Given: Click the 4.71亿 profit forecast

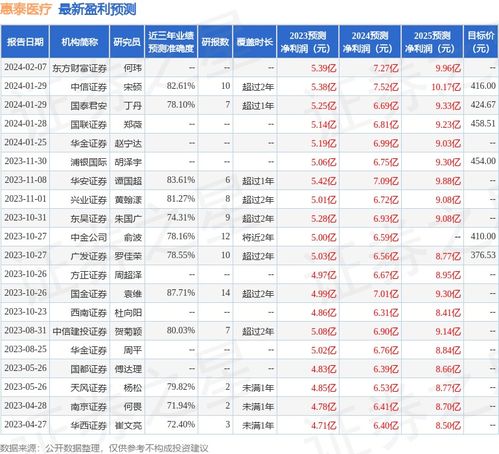Looking at the screenshot, I should pyautogui.click(x=324, y=426).
